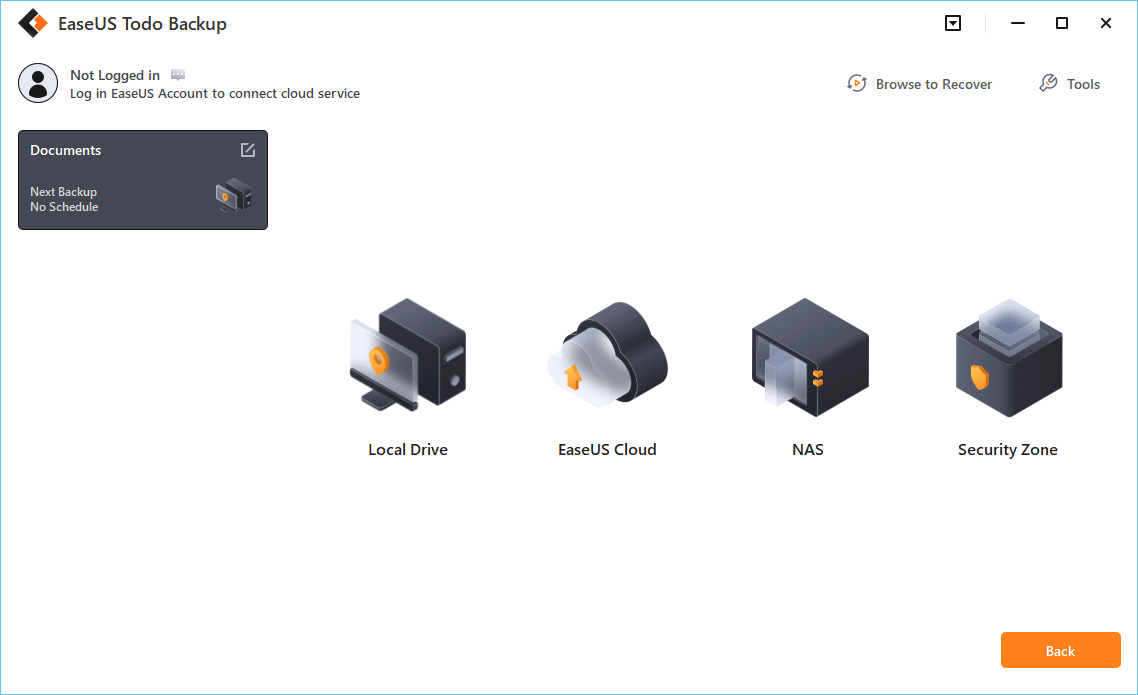Click the EaseUS logo in title bar
1138x695 pixels.
(33, 23)
